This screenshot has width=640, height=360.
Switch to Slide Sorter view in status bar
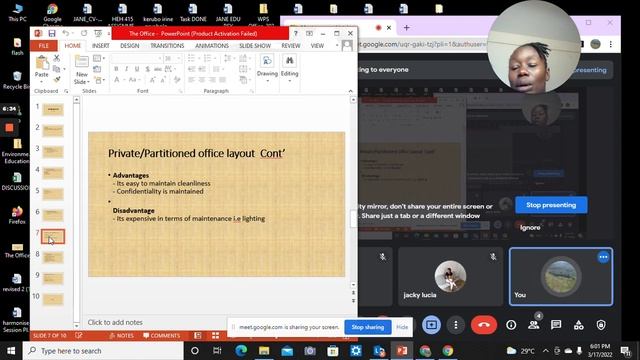click(216, 336)
